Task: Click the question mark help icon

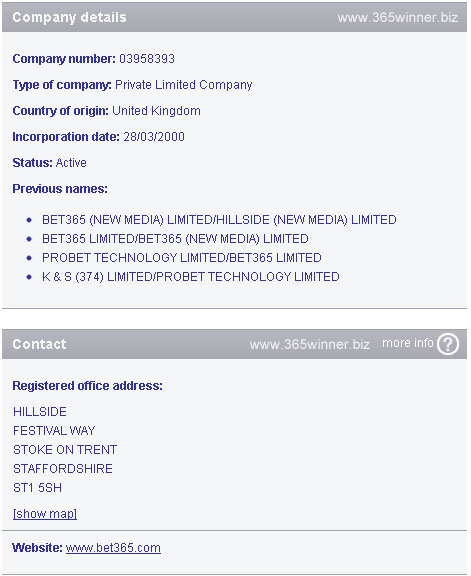Action: click(447, 344)
